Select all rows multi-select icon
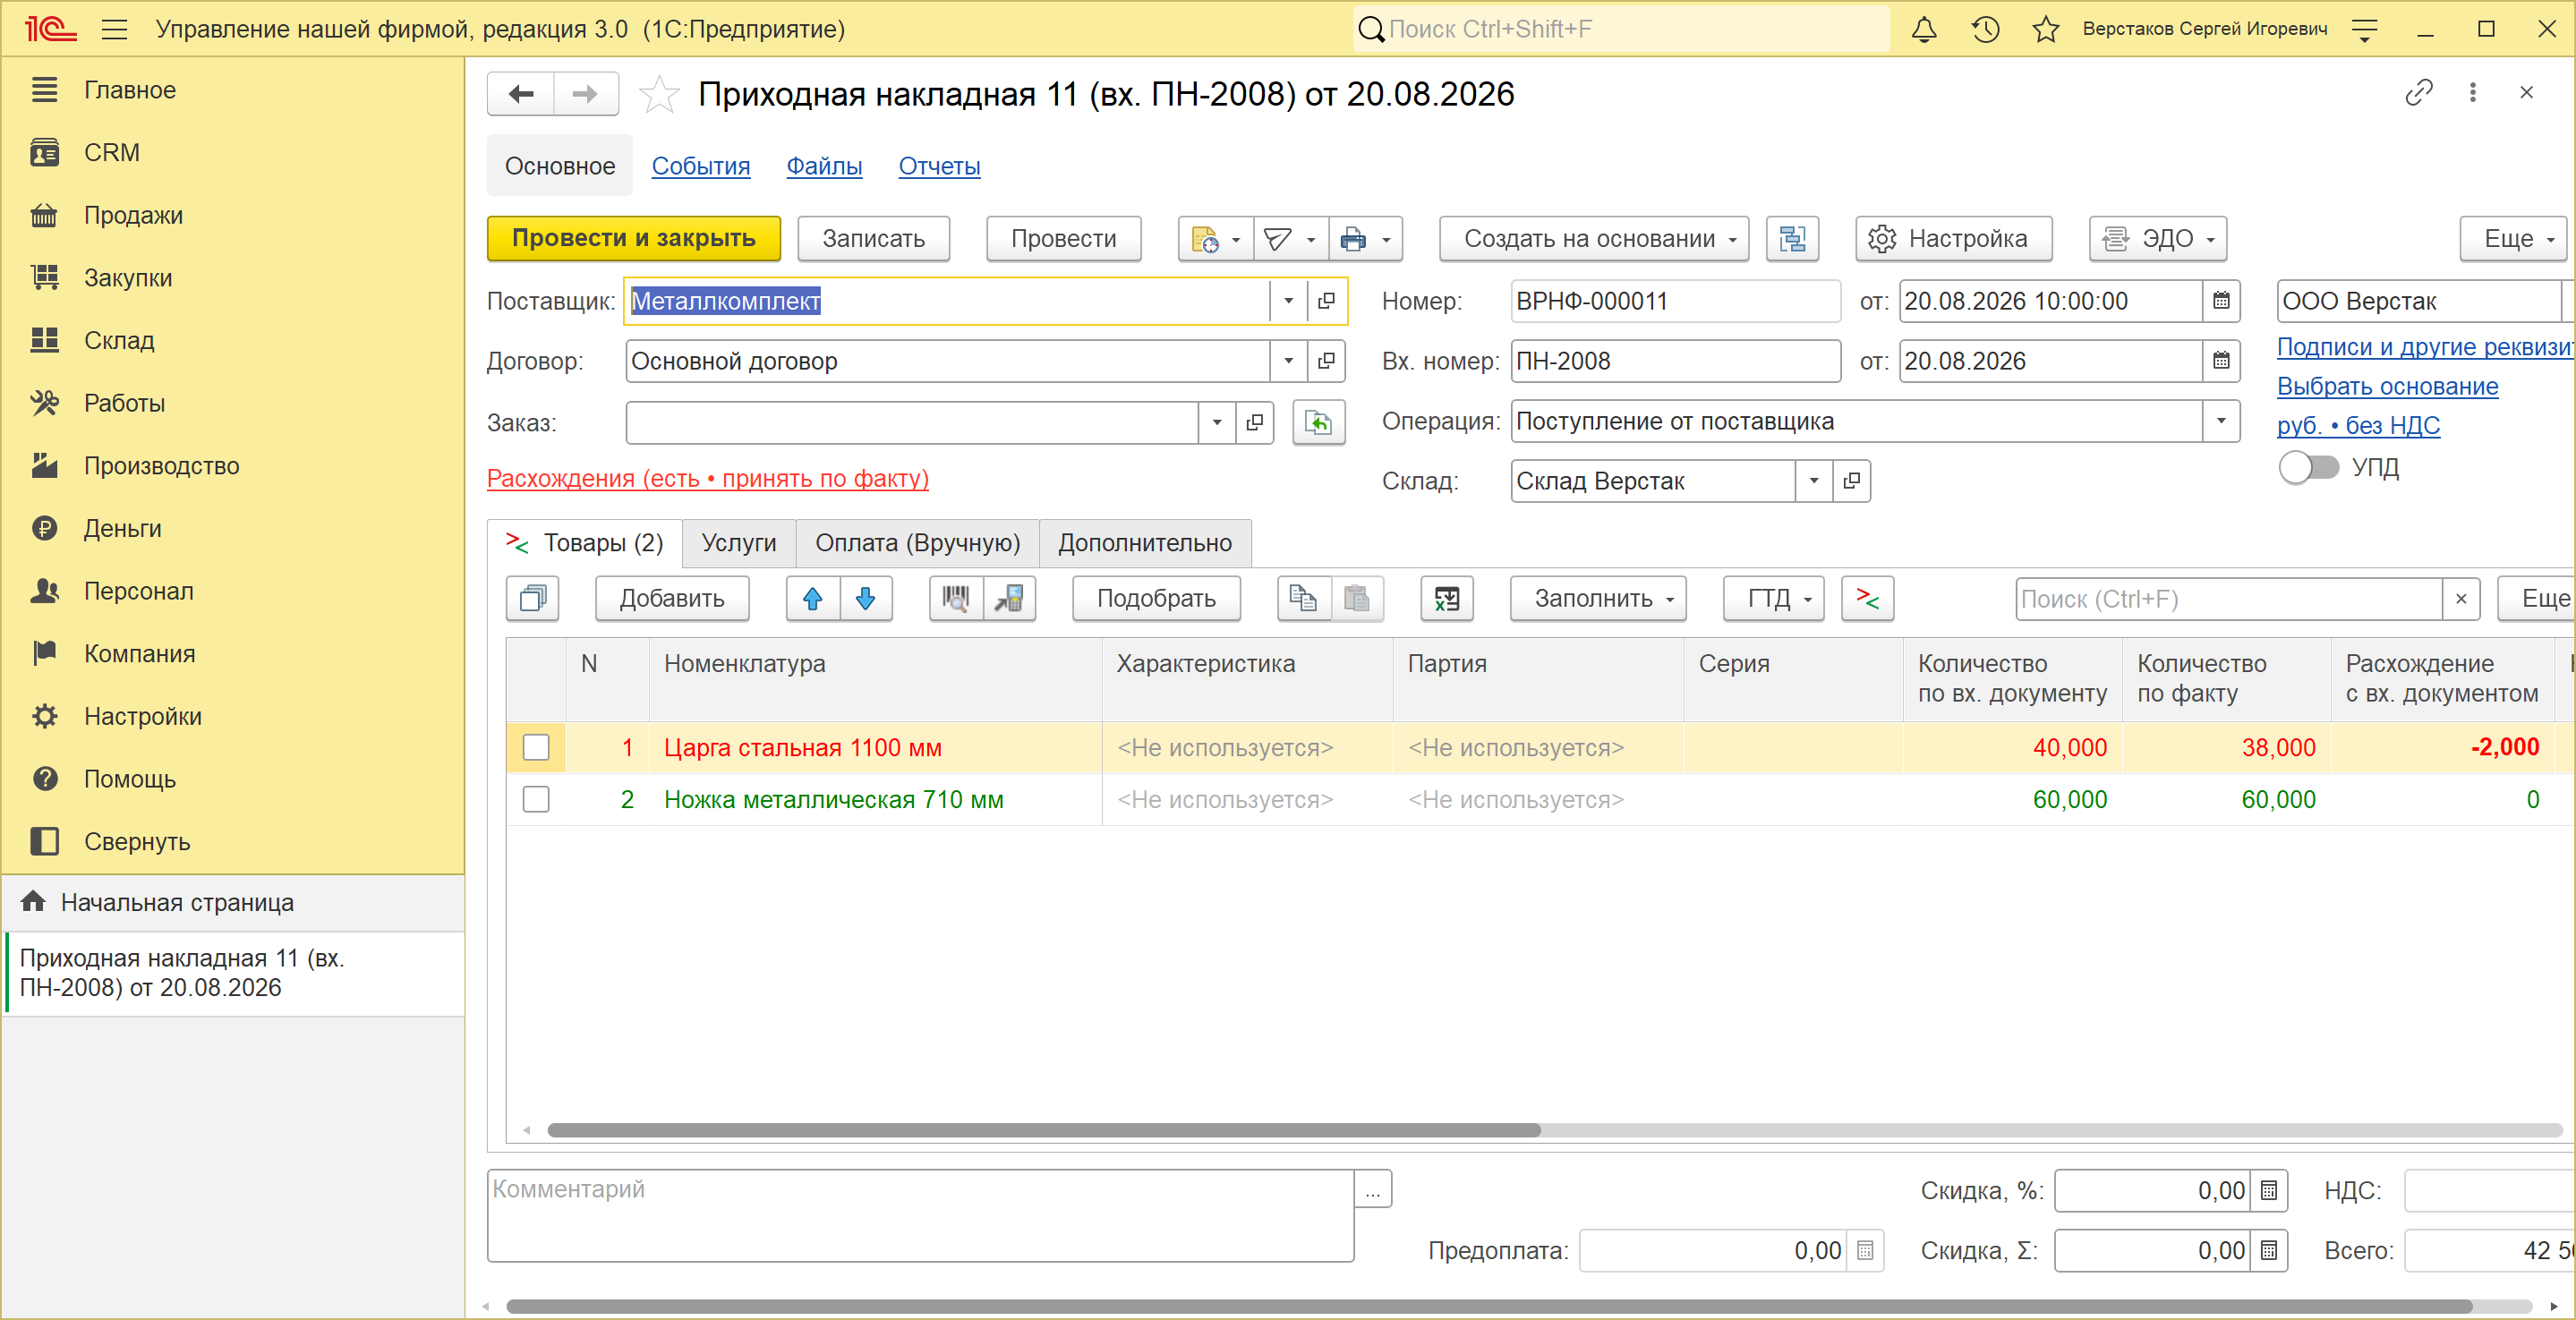 [533, 599]
